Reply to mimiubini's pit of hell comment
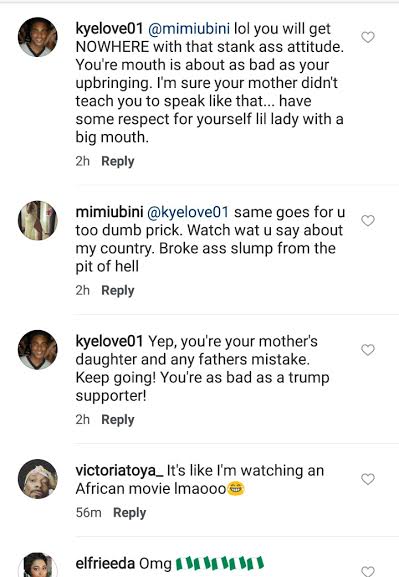This screenshot has height=577, width=399. coord(118,290)
